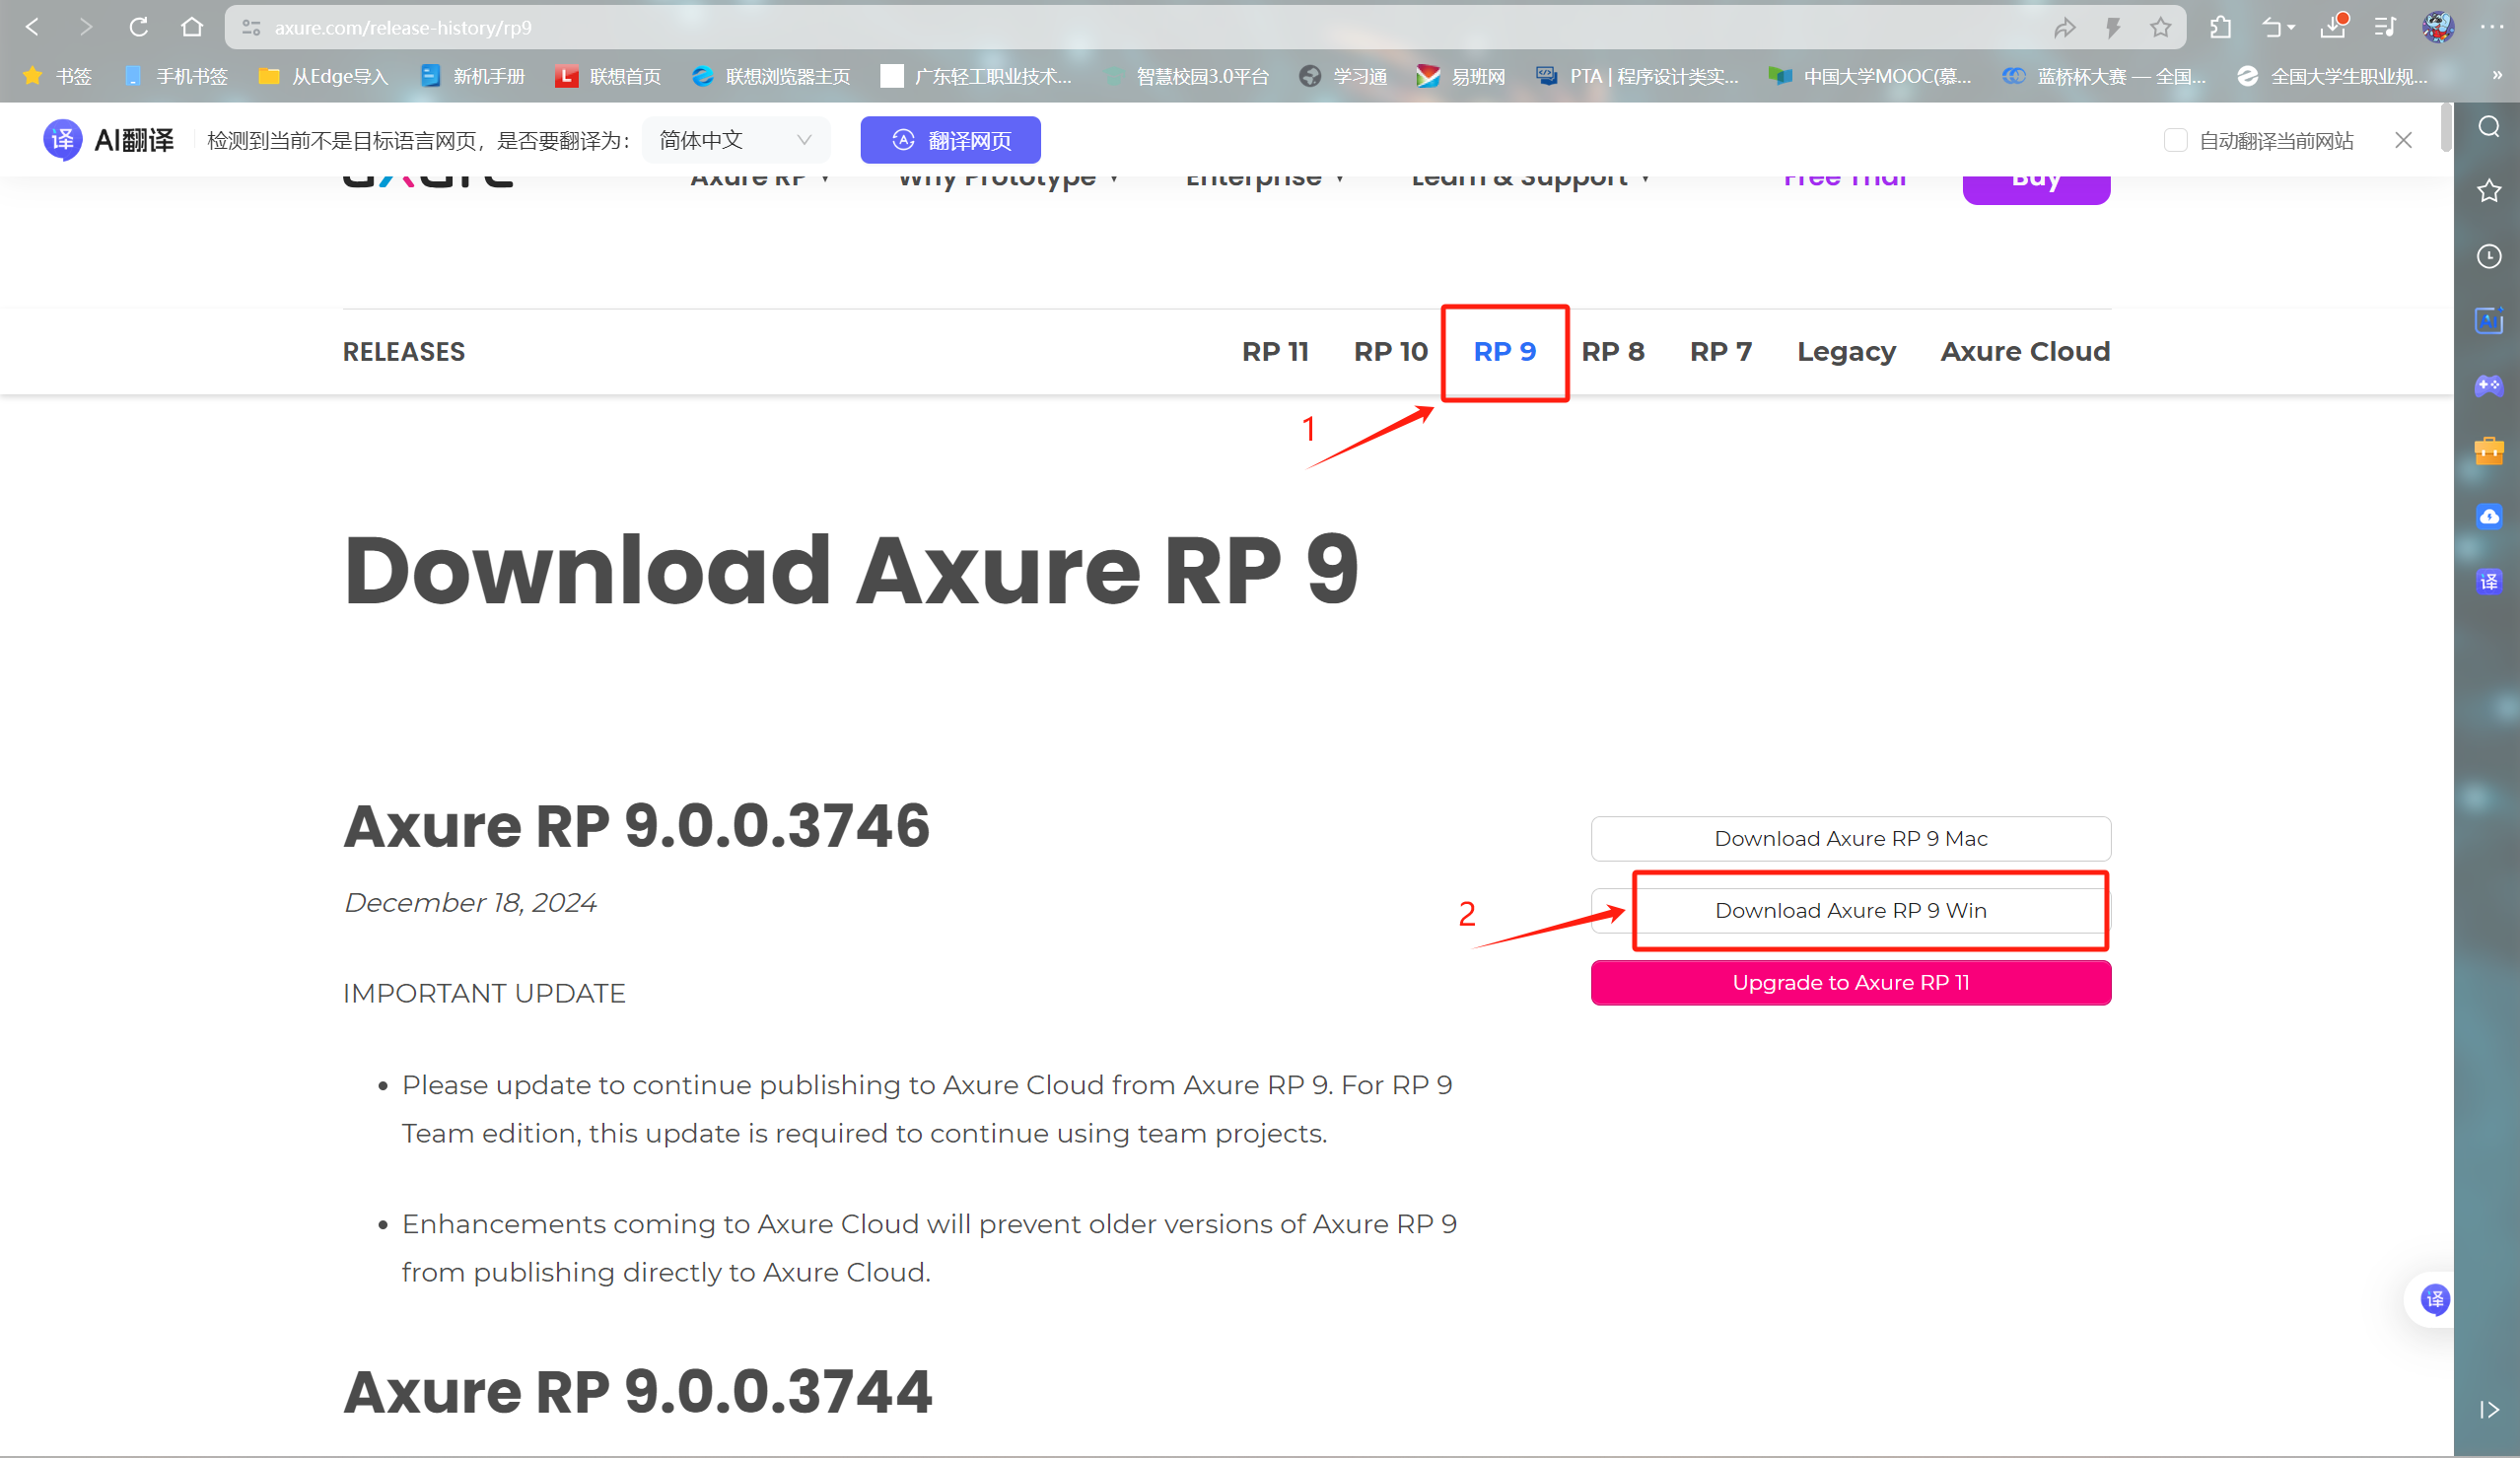Expand the bookmarks overflow chevron
The width and height of the screenshot is (2520, 1458).
pos(2497,75)
